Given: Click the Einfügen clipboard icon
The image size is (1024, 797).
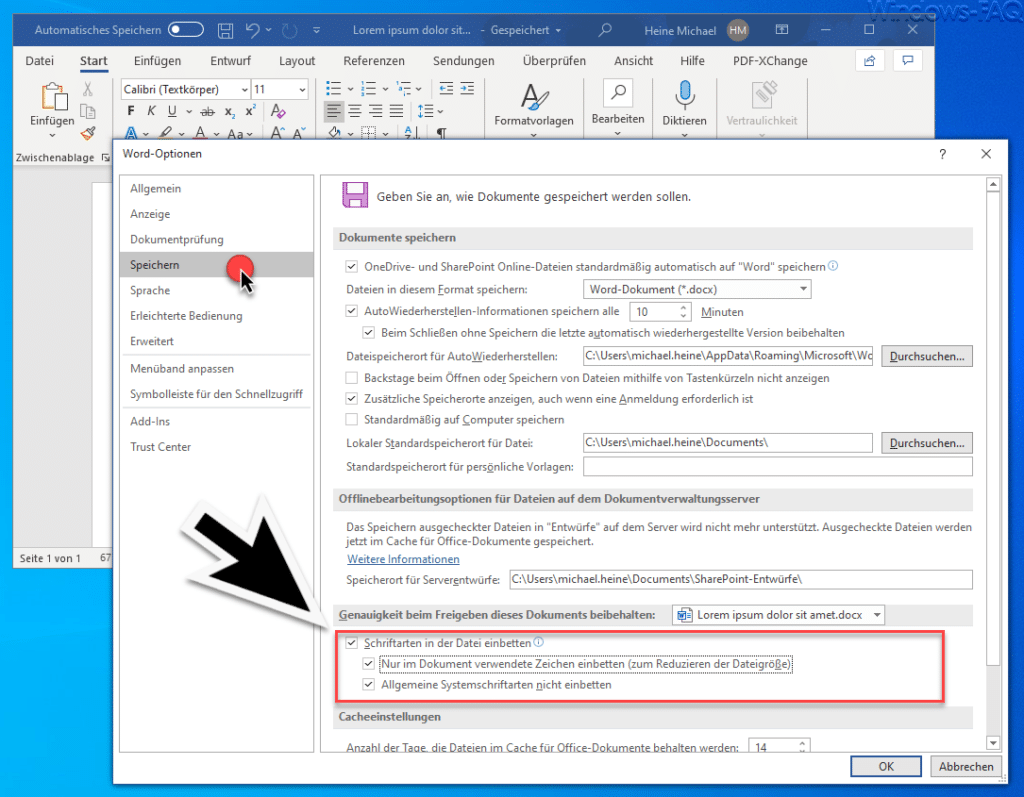Looking at the screenshot, I should click(x=54, y=97).
